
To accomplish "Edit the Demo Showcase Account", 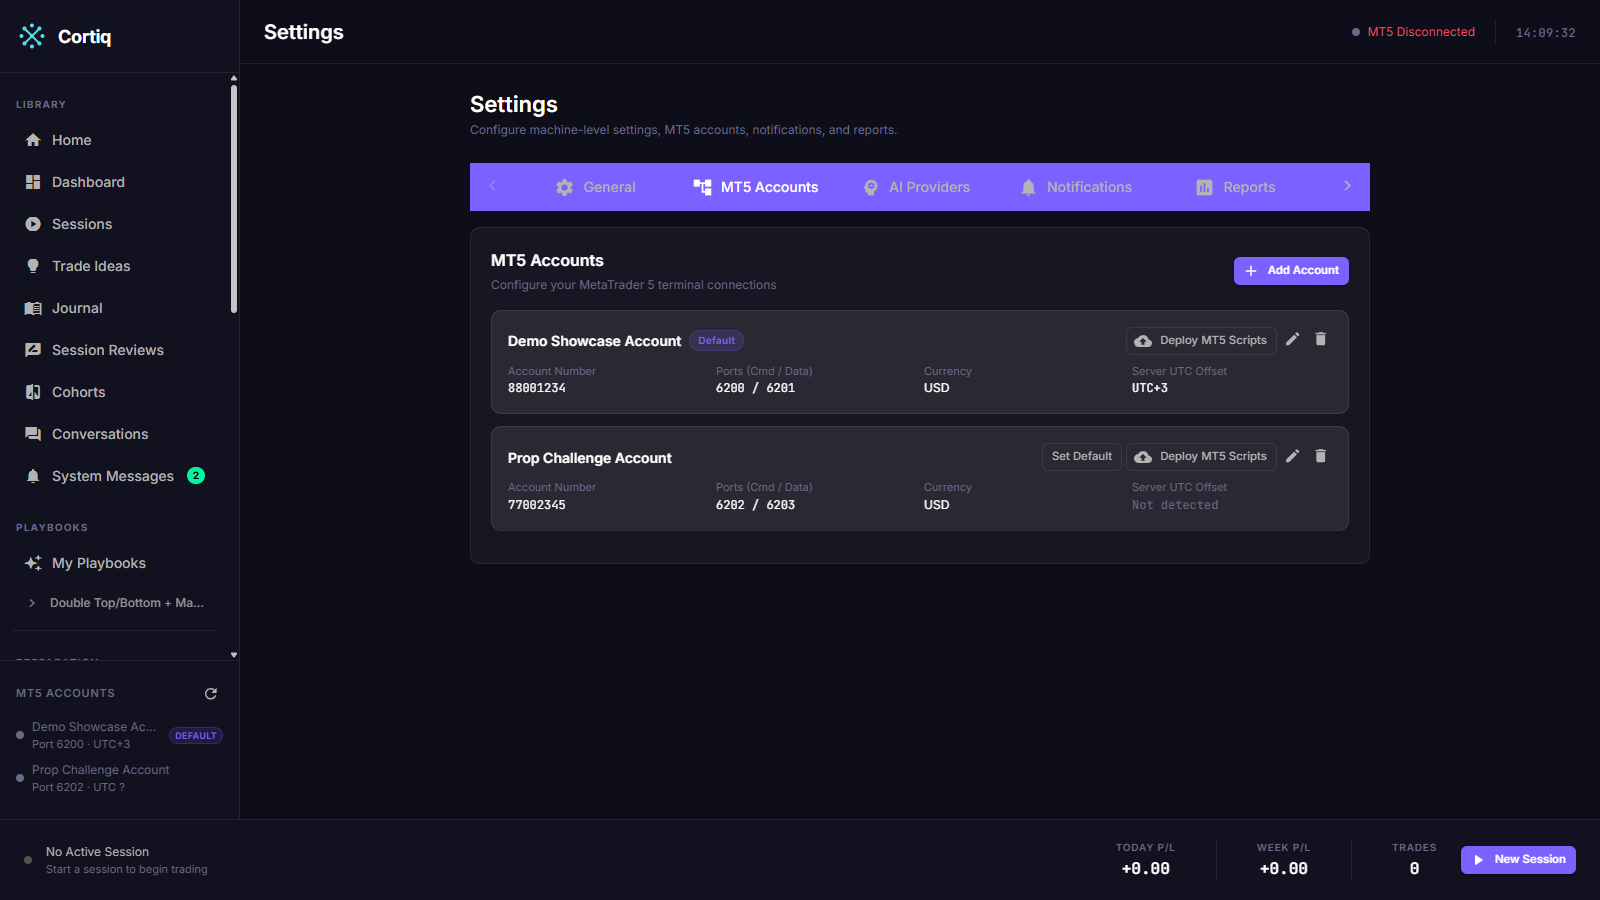I will (x=1293, y=340).
